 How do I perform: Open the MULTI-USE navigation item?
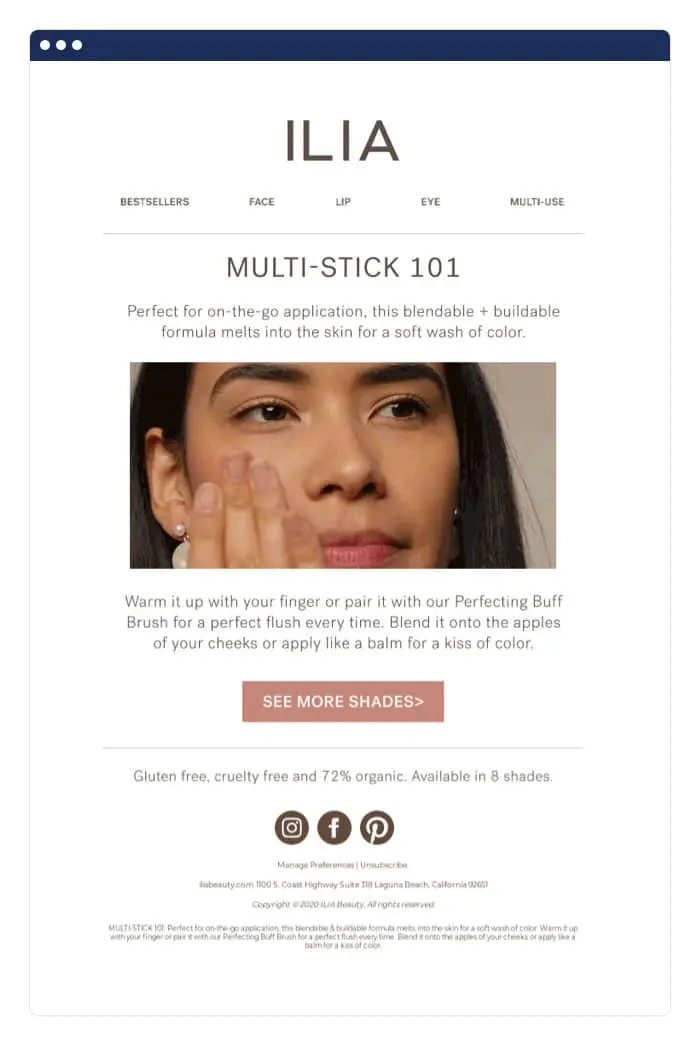tap(537, 201)
